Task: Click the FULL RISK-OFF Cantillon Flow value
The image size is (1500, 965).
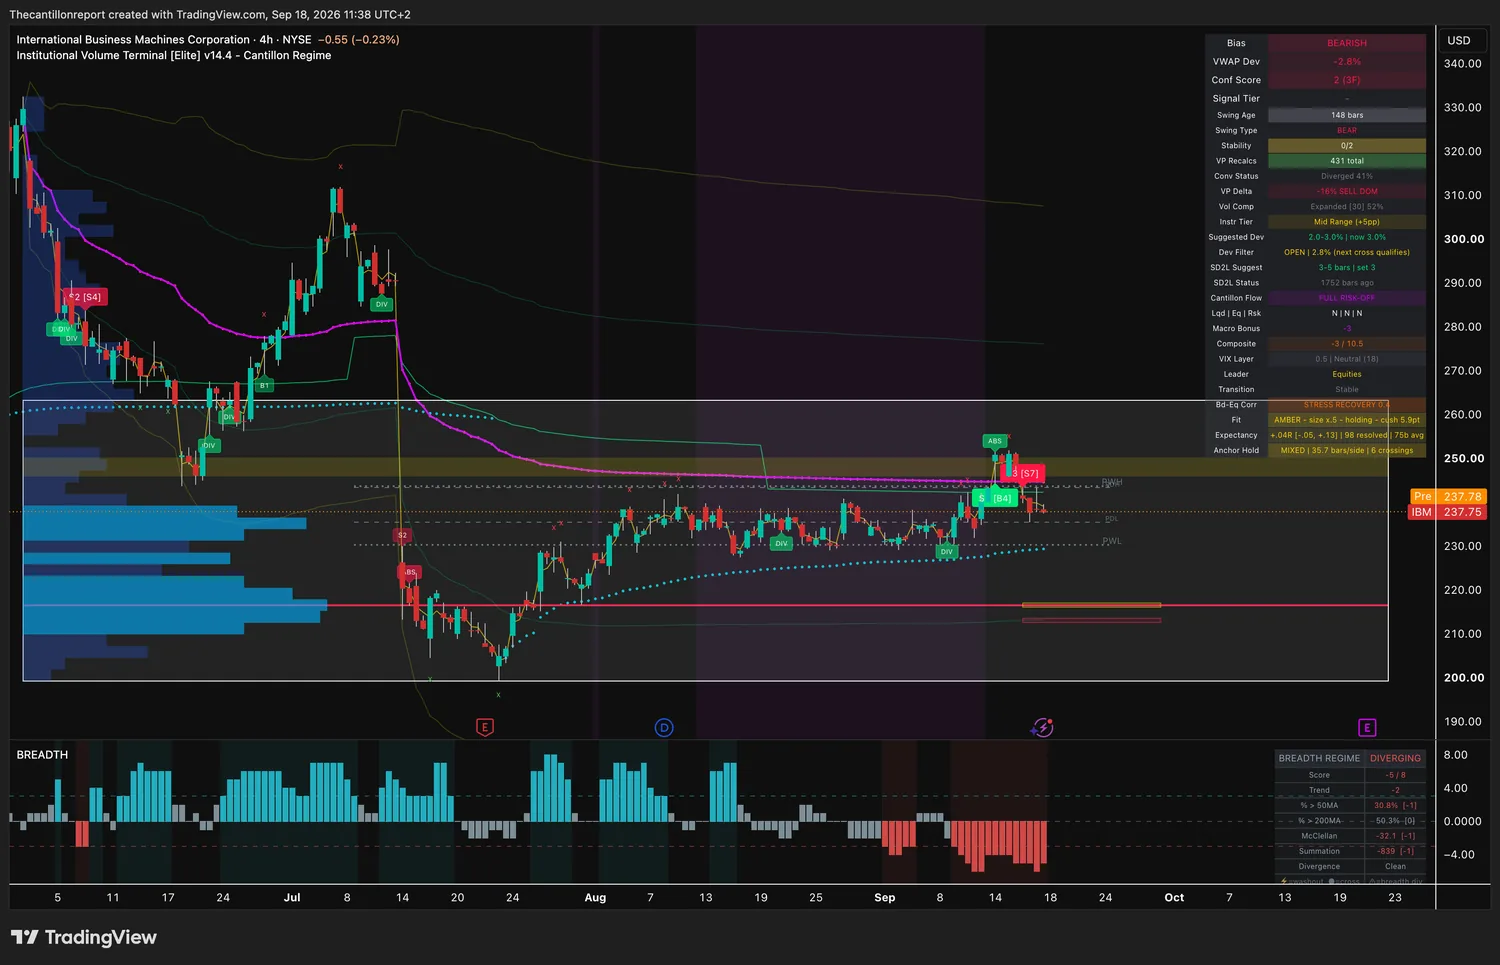Action: [1347, 298]
